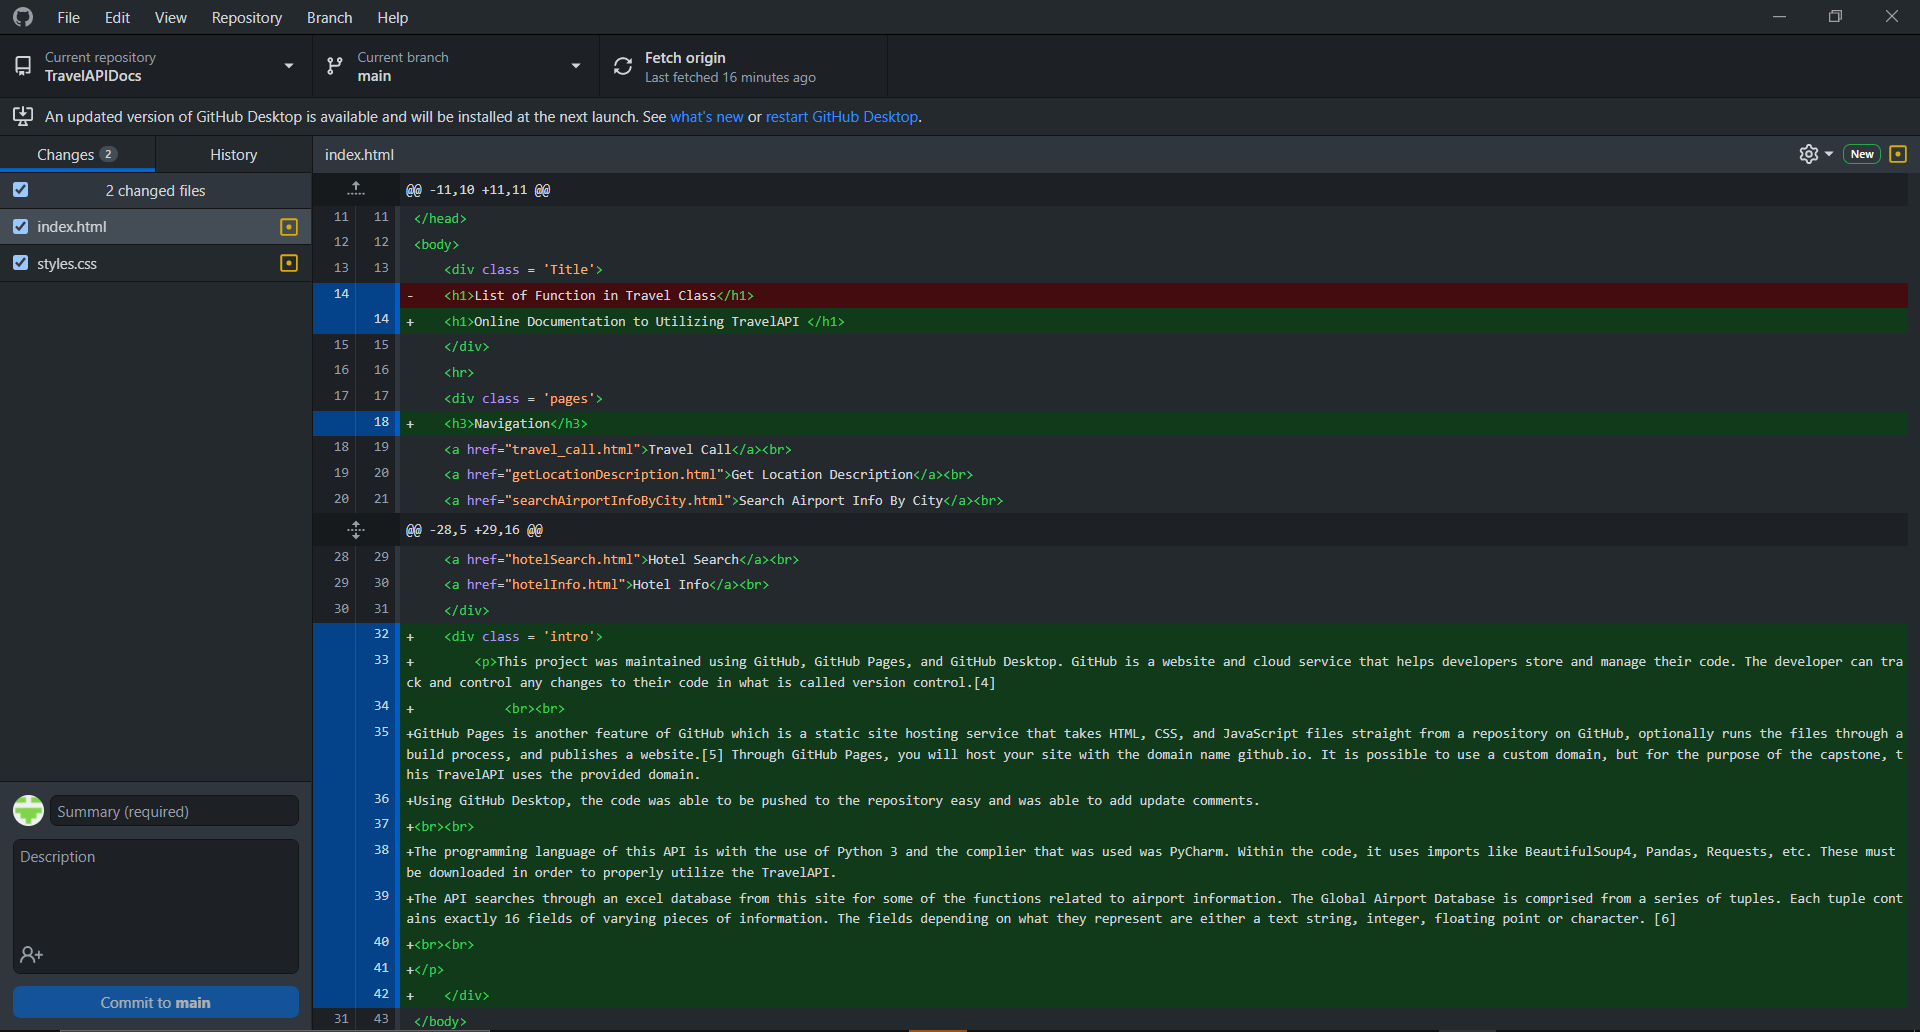Click the repository icon beside TravelAPIDocs

tap(23, 66)
